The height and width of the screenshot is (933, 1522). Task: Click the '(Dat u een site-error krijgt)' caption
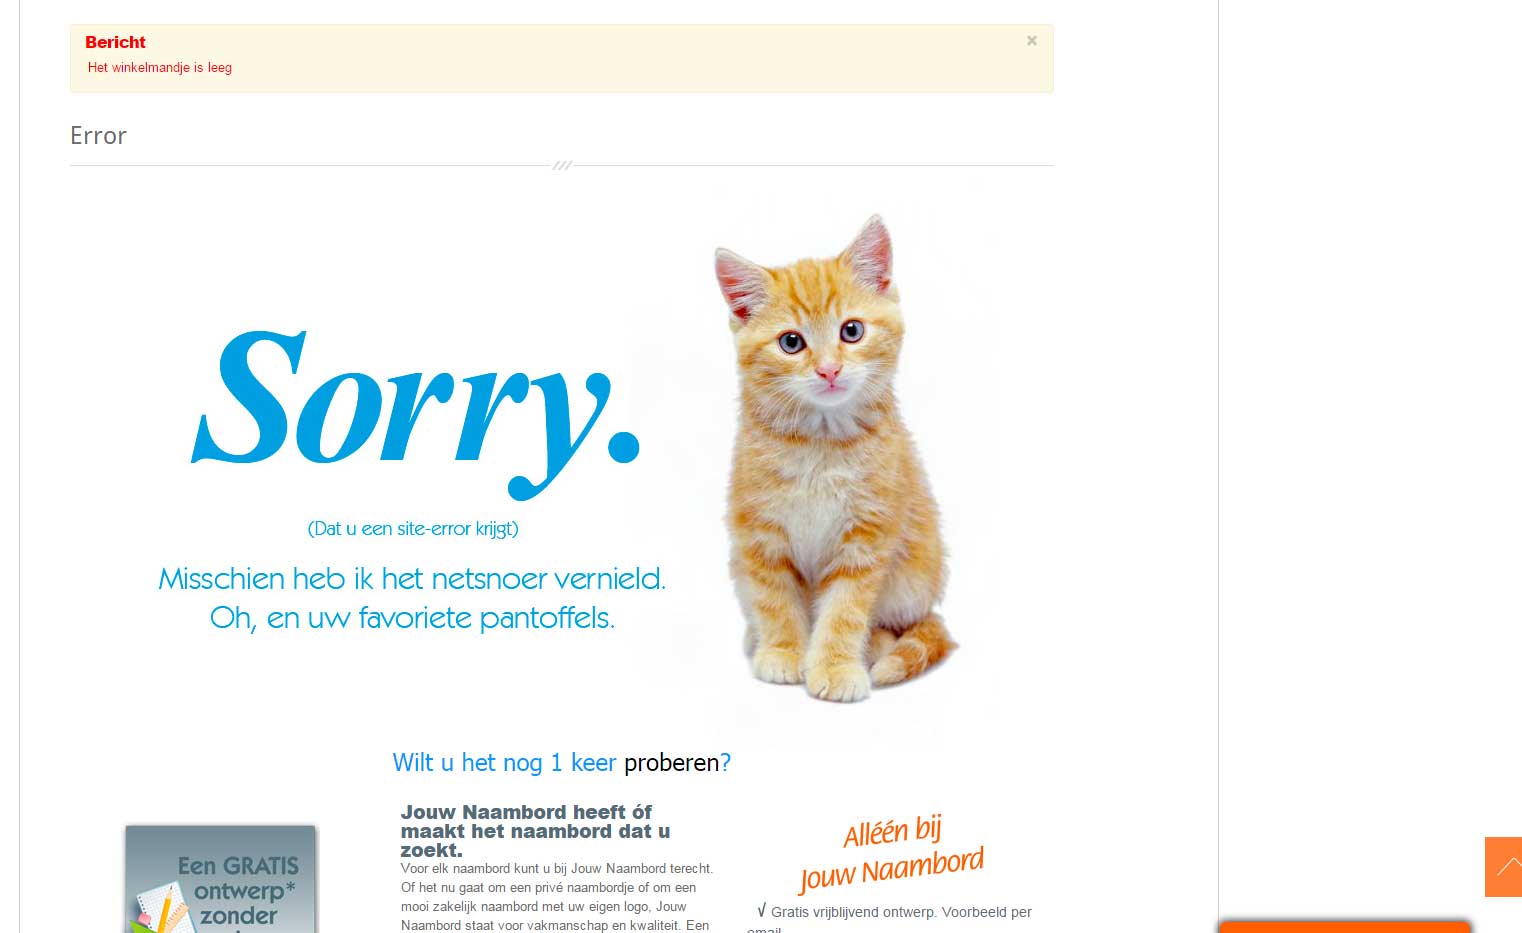coord(413,528)
